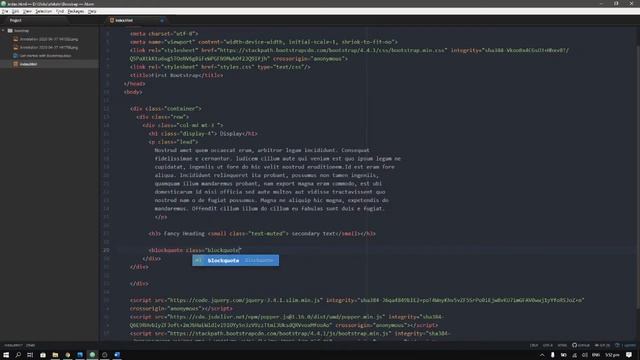Open the blue app icon after Chrome on taskbar
Viewport: 640px width, 360px height.
pyautogui.click(x=80, y=355)
